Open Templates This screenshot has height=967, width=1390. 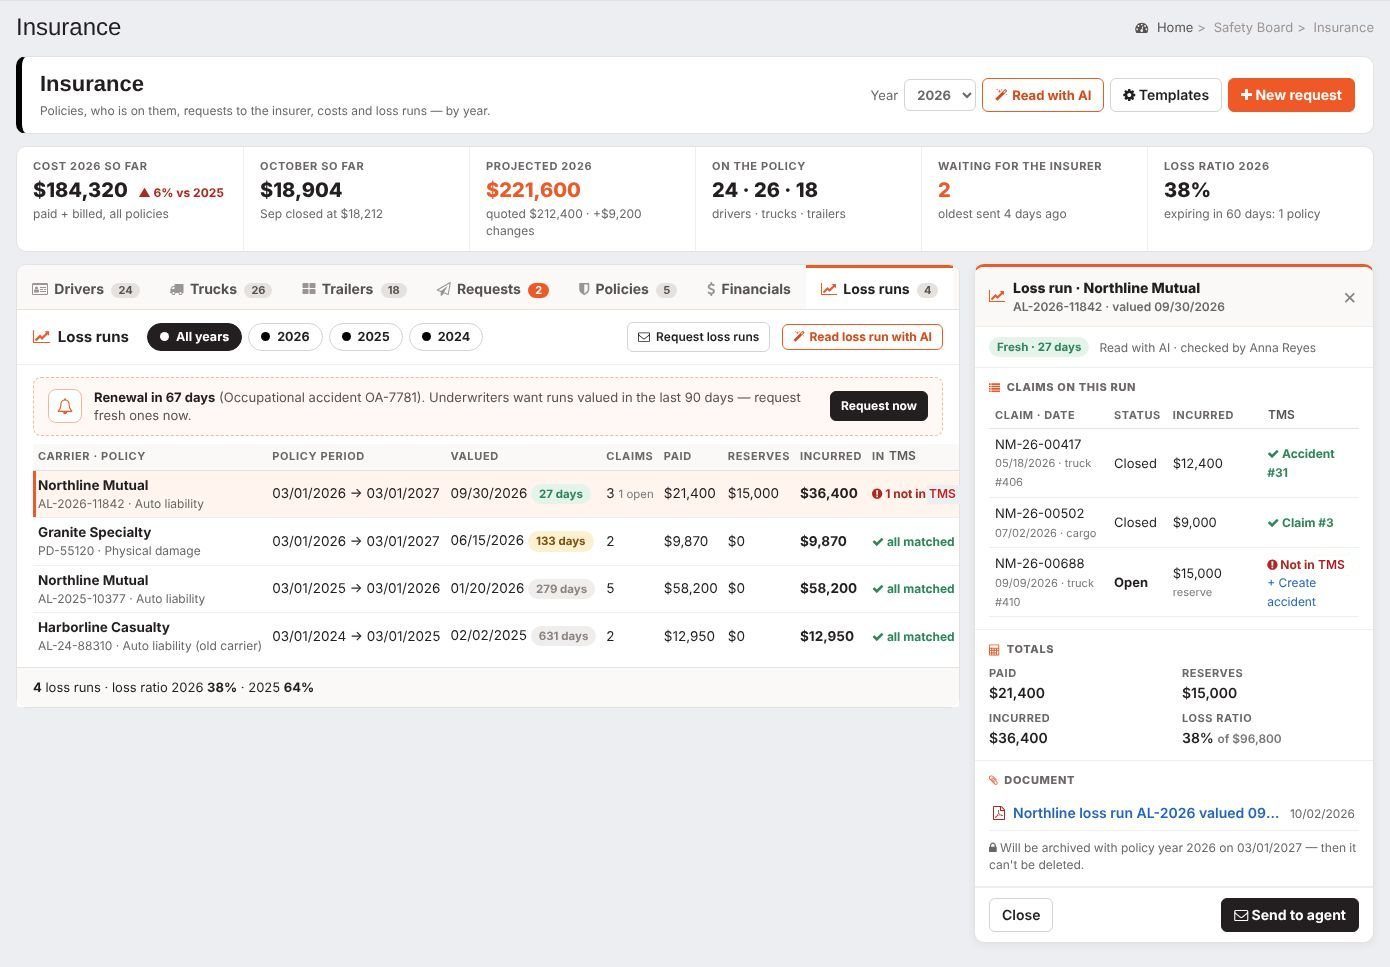(1165, 95)
